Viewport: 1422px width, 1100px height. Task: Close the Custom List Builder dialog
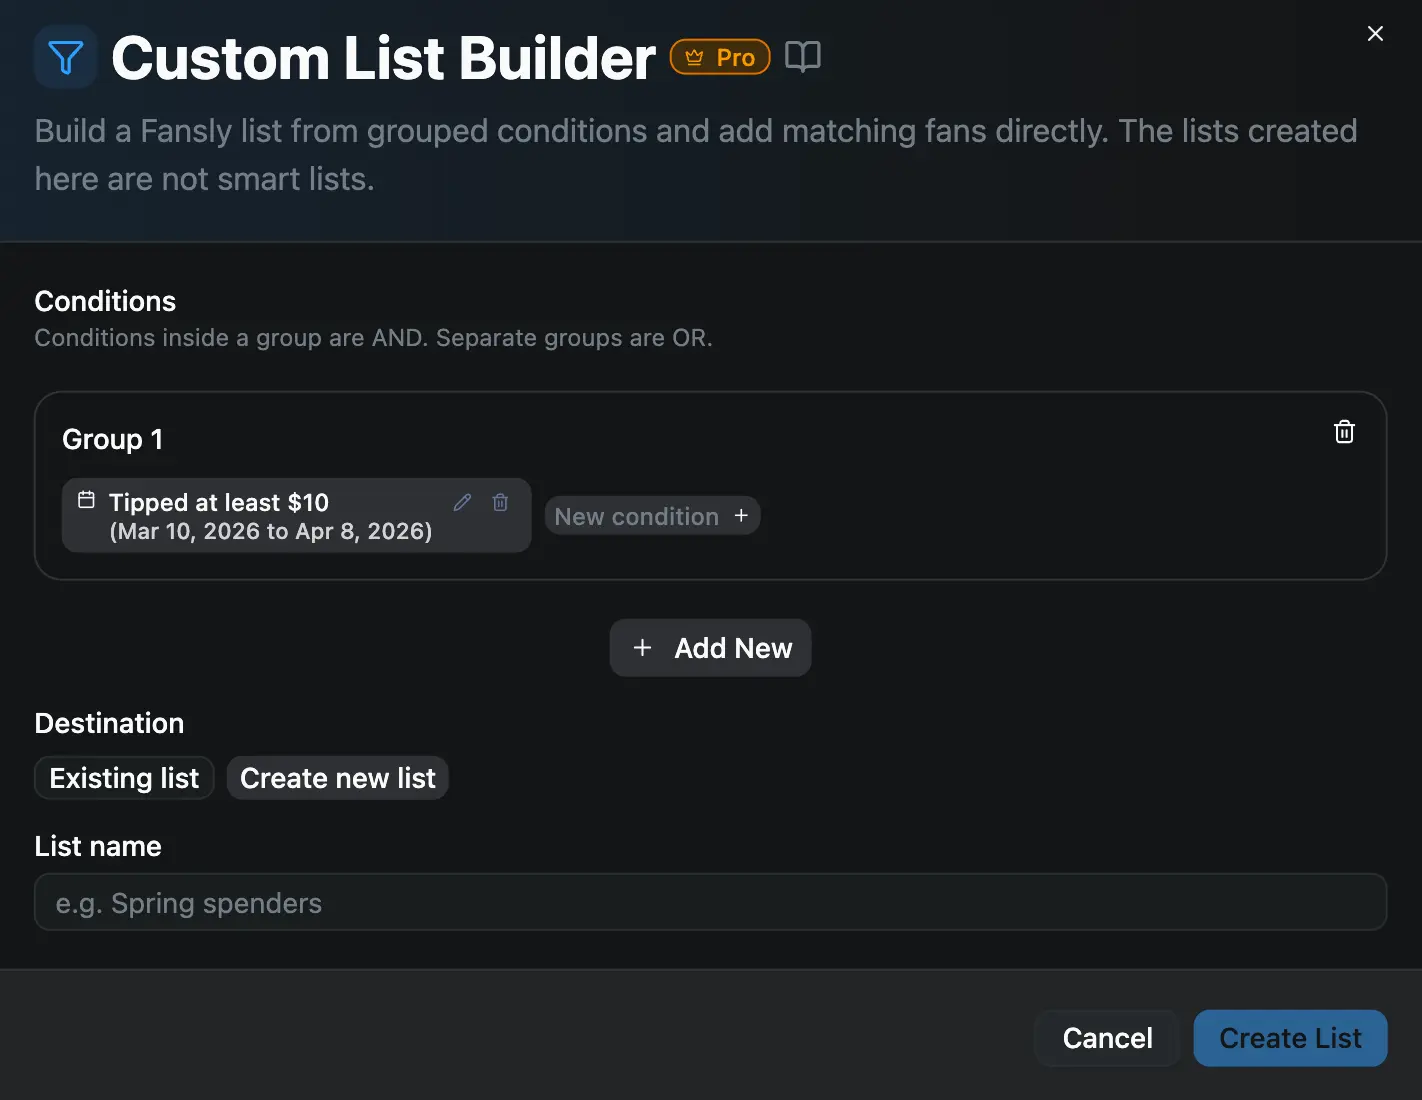pyautogui.click(x=1375, y=33)
